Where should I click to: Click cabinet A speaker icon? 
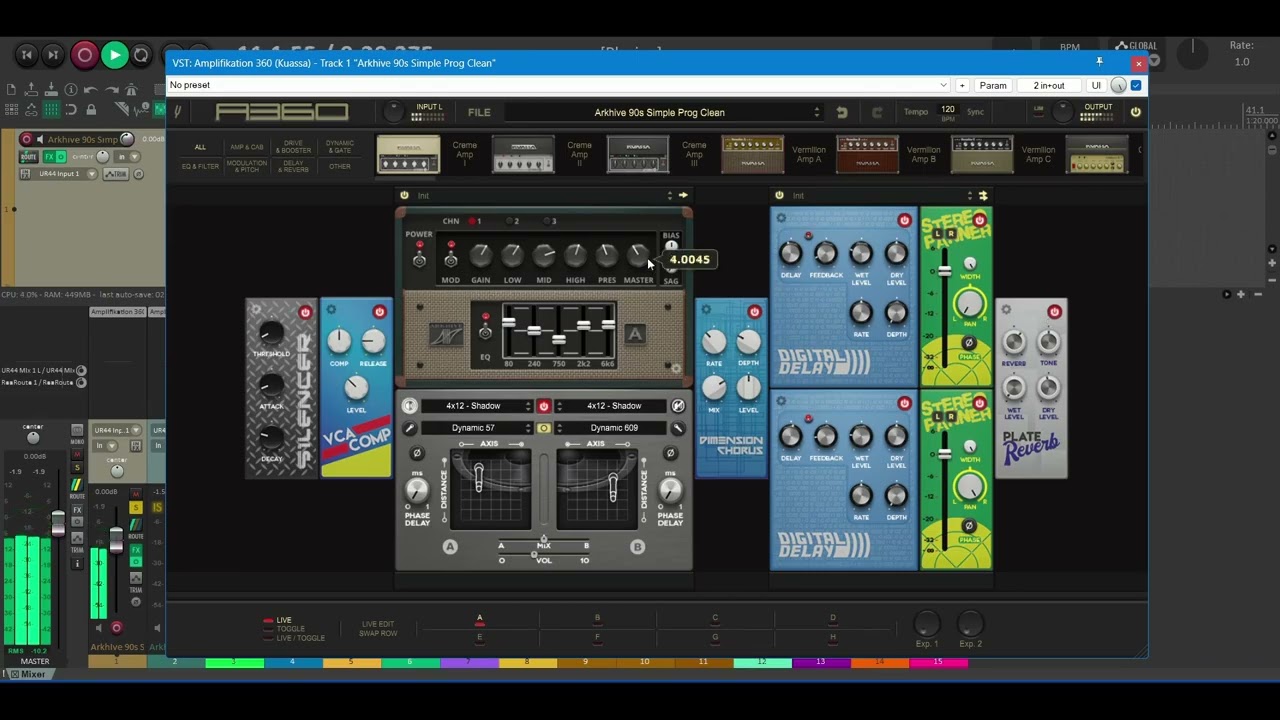click(x=409, y=406)
